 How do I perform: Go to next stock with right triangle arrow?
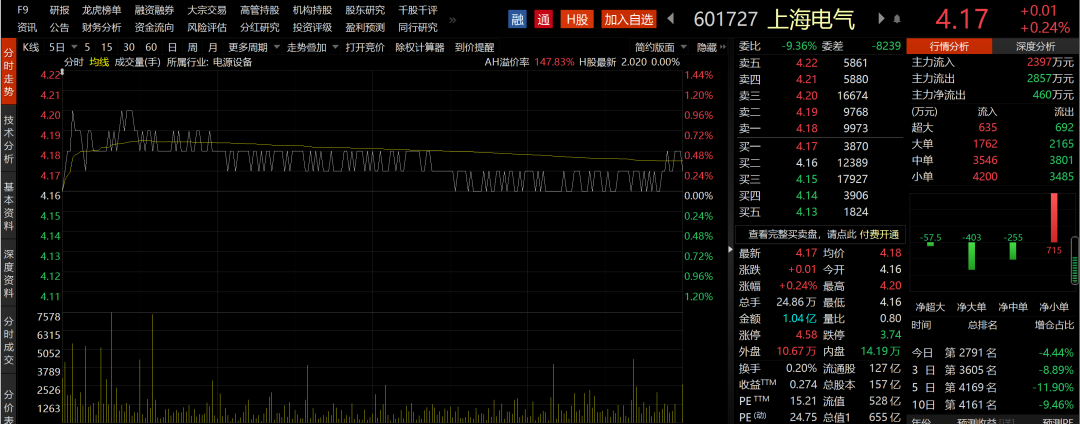point(881,19)
